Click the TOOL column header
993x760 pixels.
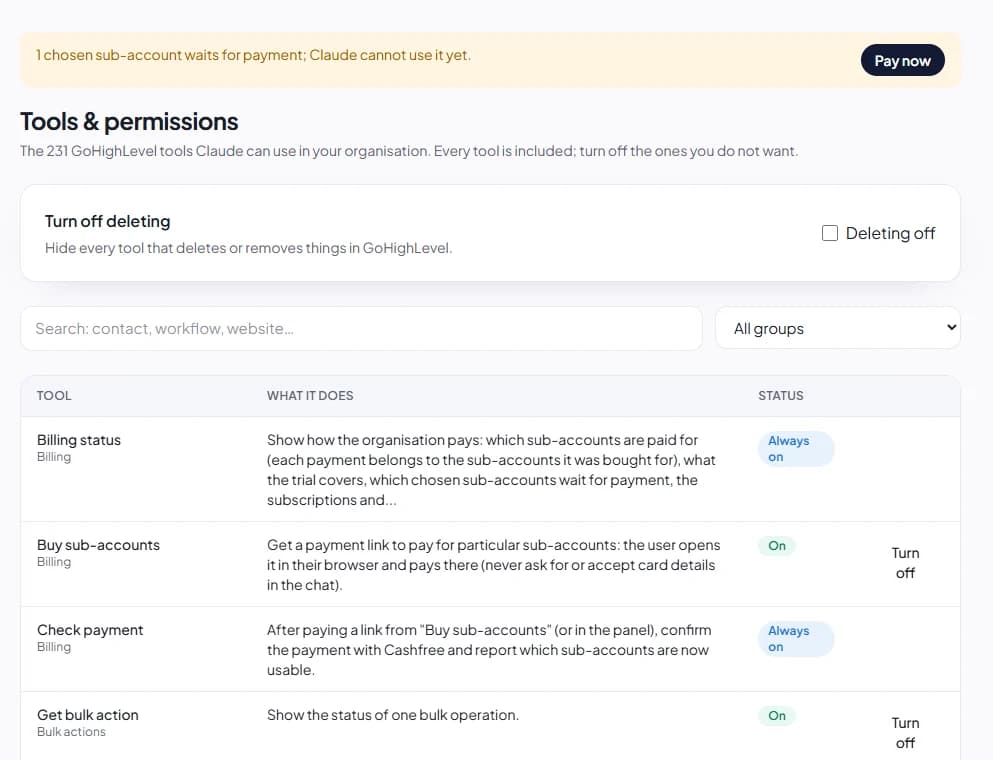pyautogui.click(x=54, y=396)
